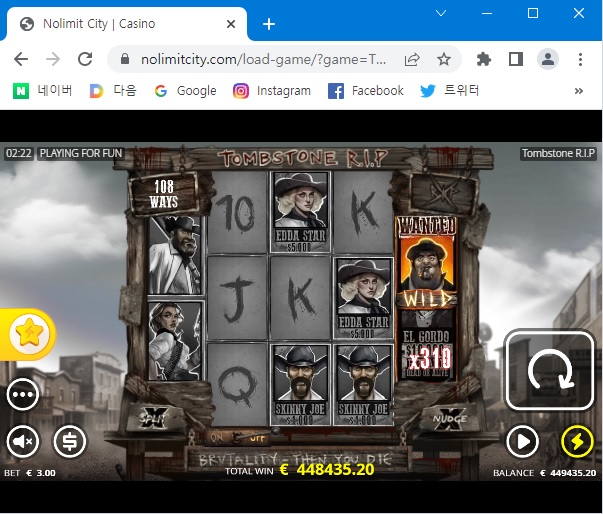
Task: Go forward with the browser forward arrow
Action: [53, 59]
